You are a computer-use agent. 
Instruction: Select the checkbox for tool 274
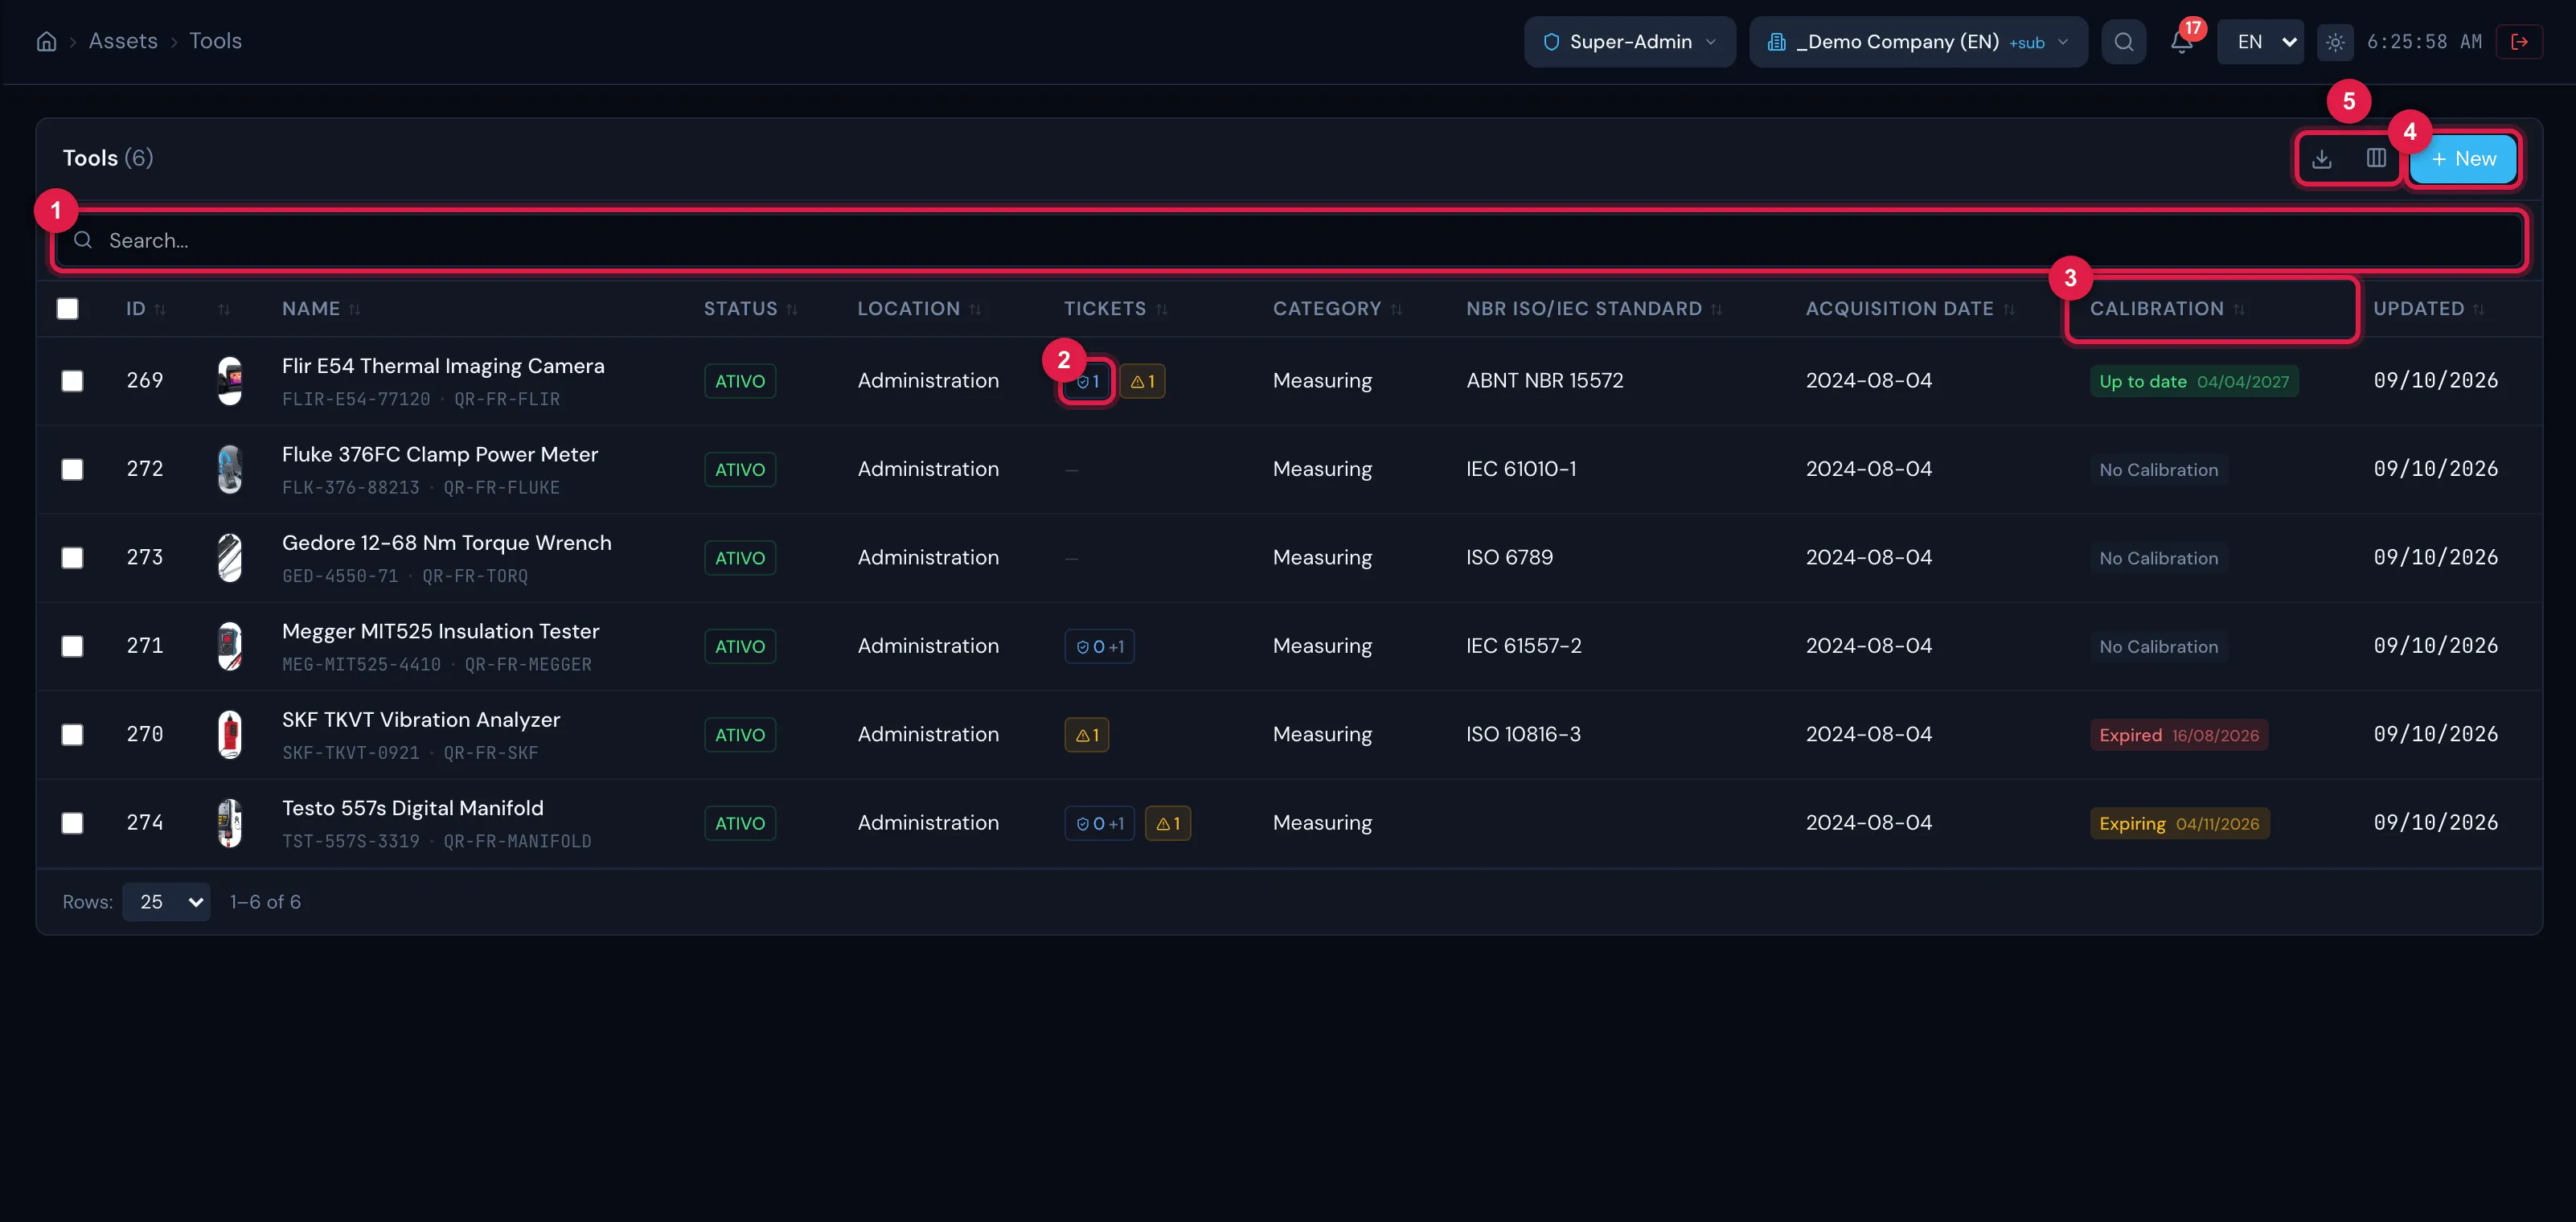pyautogui.click(x=72, y=823)
